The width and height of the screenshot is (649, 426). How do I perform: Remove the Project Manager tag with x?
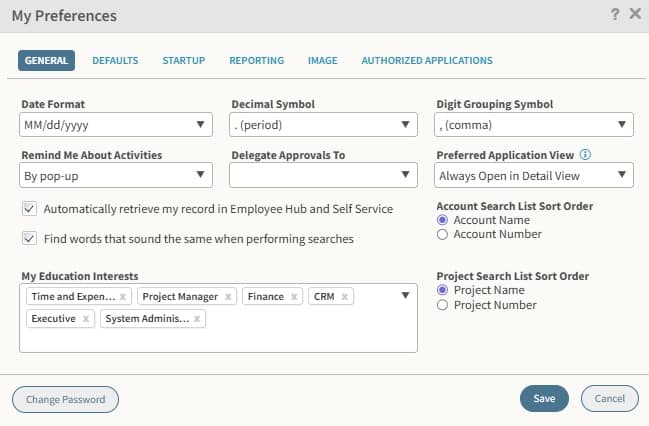(x=228, y=297)
